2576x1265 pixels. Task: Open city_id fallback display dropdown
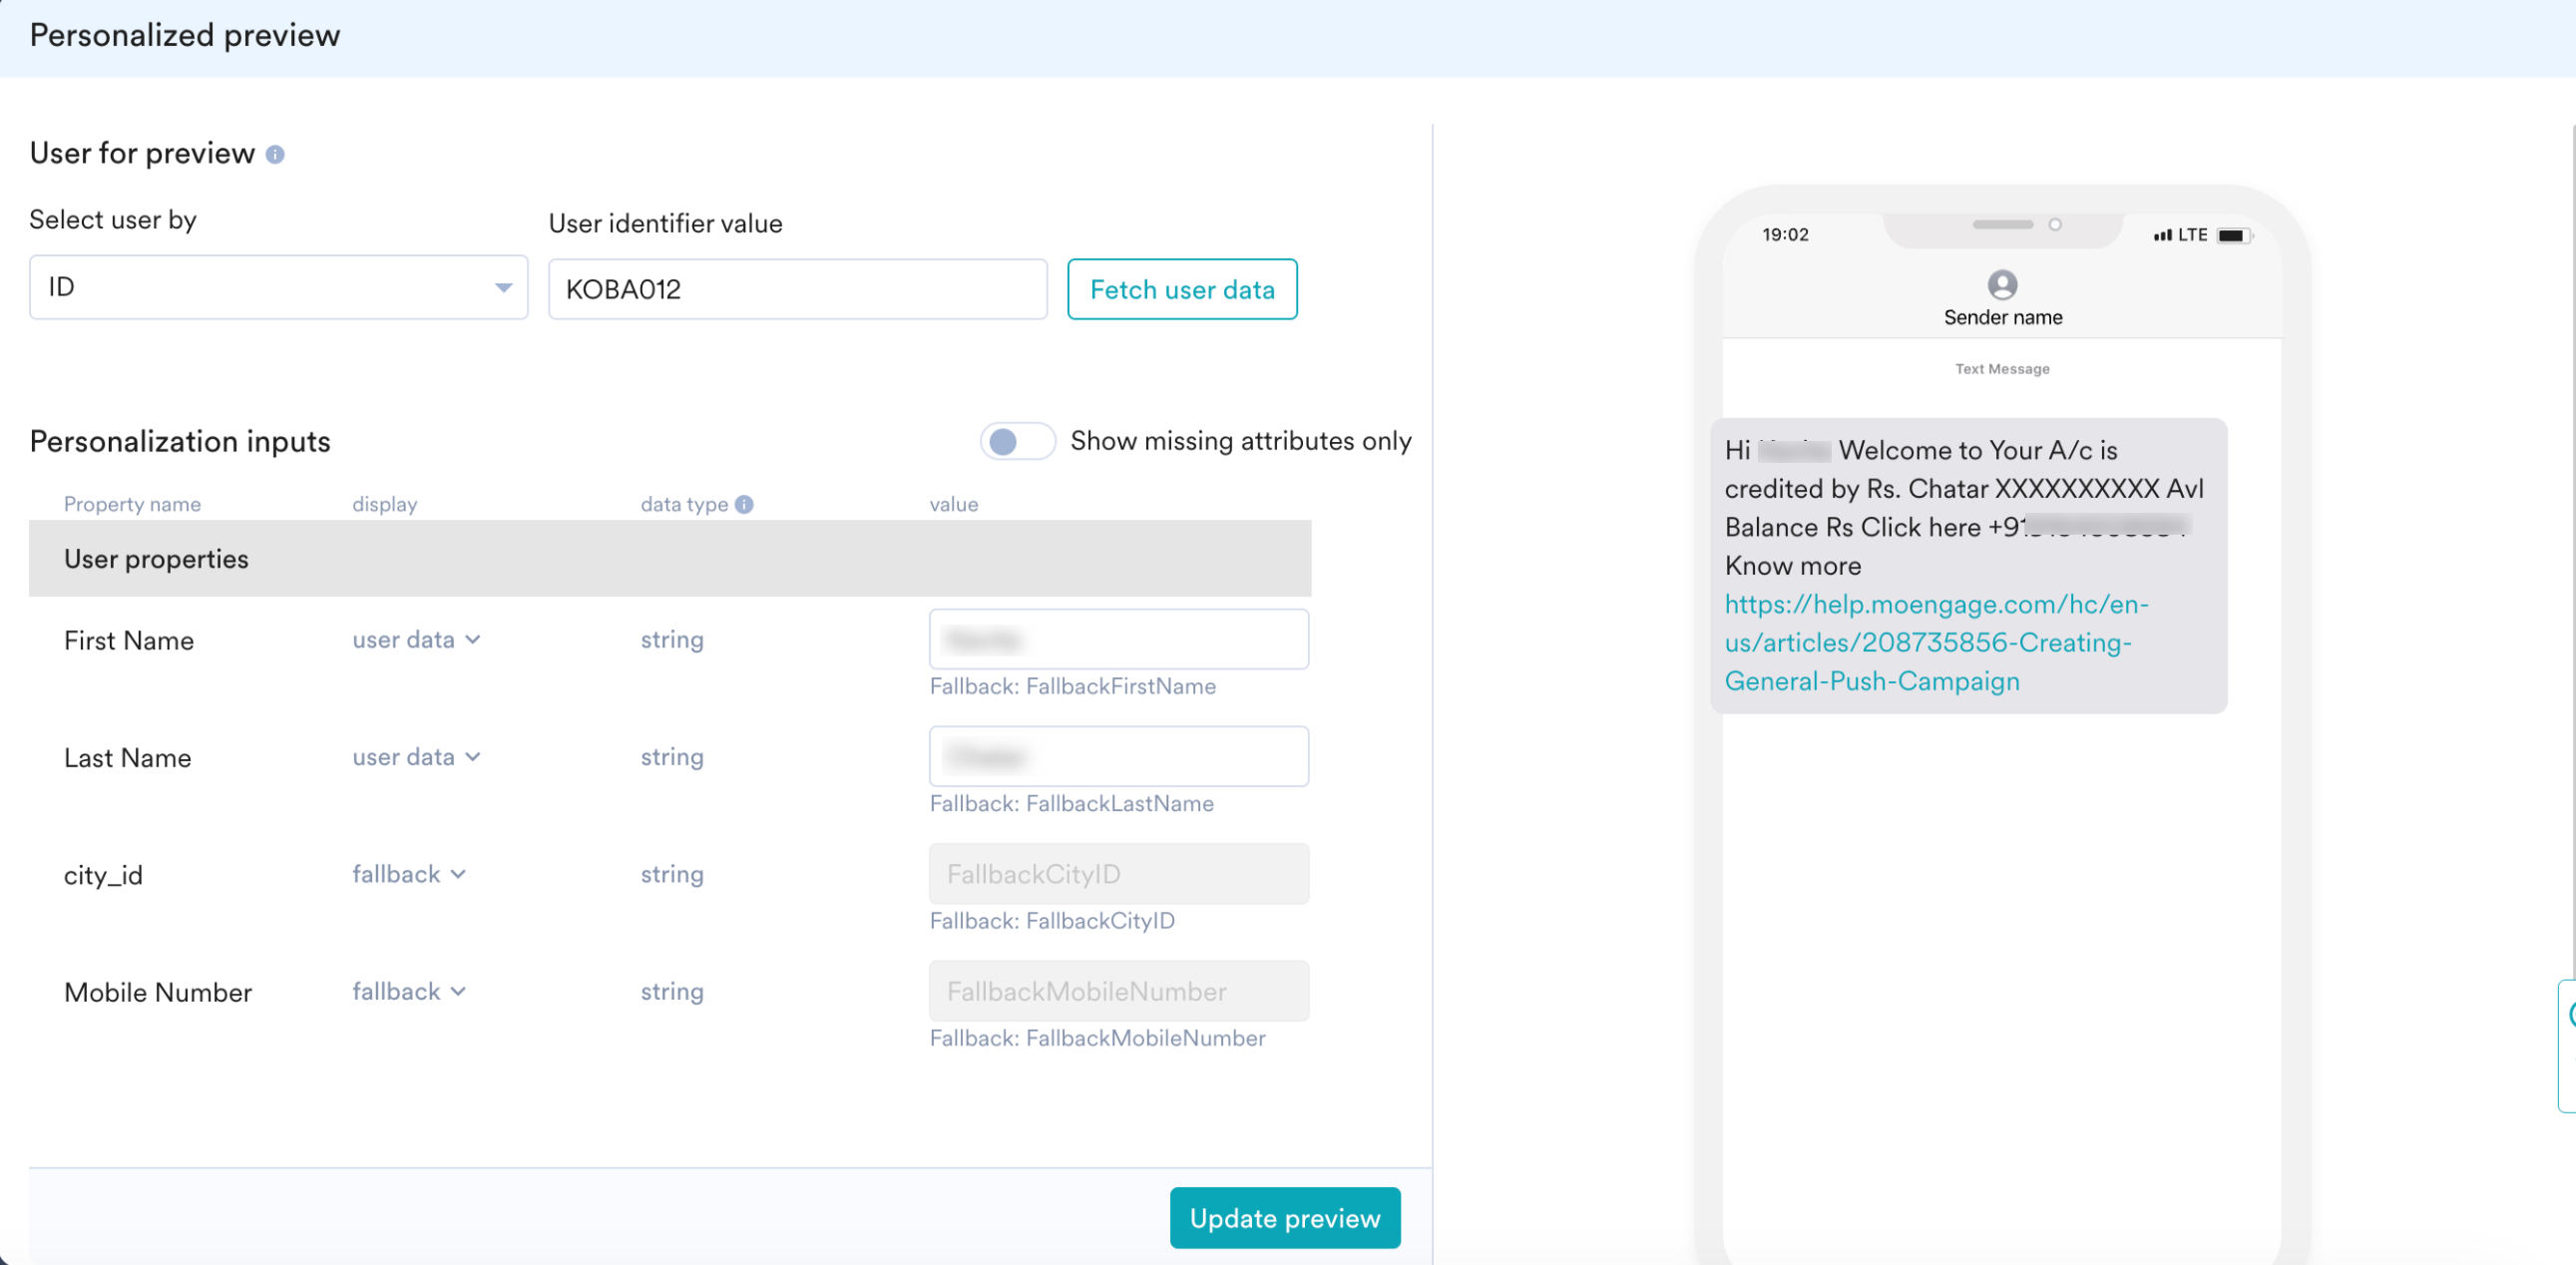coord(408,874)
